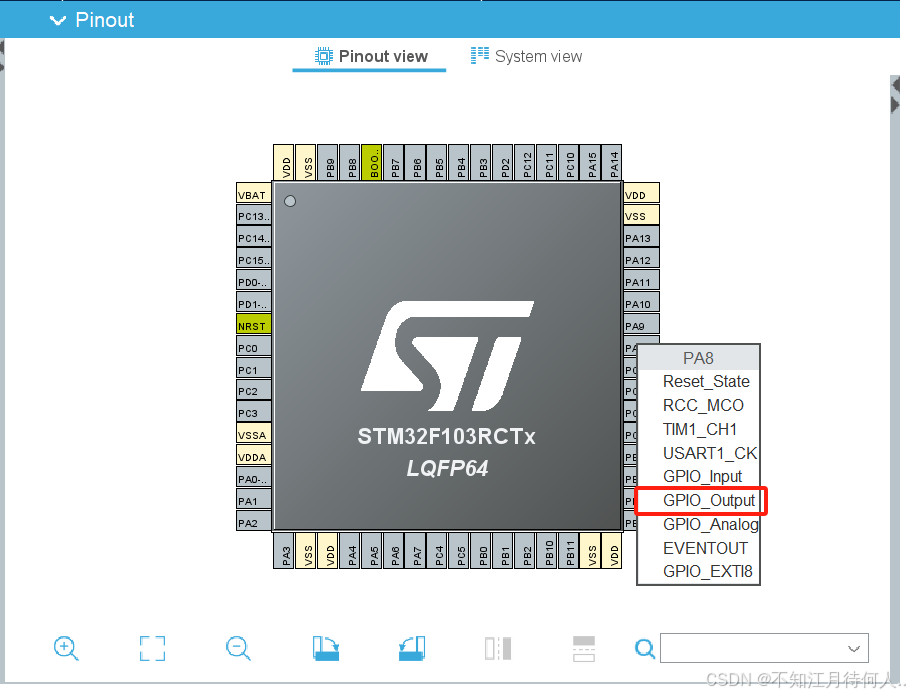Click the pin search magnifier icon

click(x=644, y=648)
